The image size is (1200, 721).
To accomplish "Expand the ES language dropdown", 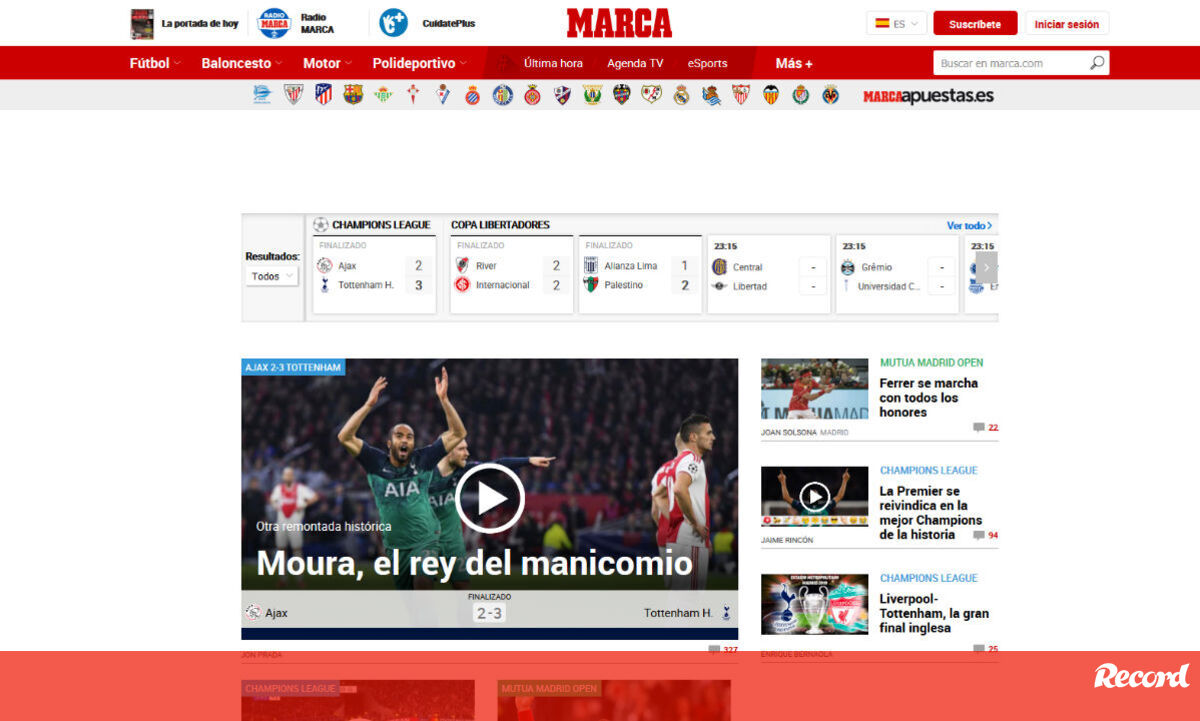I will [x=896, y=23].
